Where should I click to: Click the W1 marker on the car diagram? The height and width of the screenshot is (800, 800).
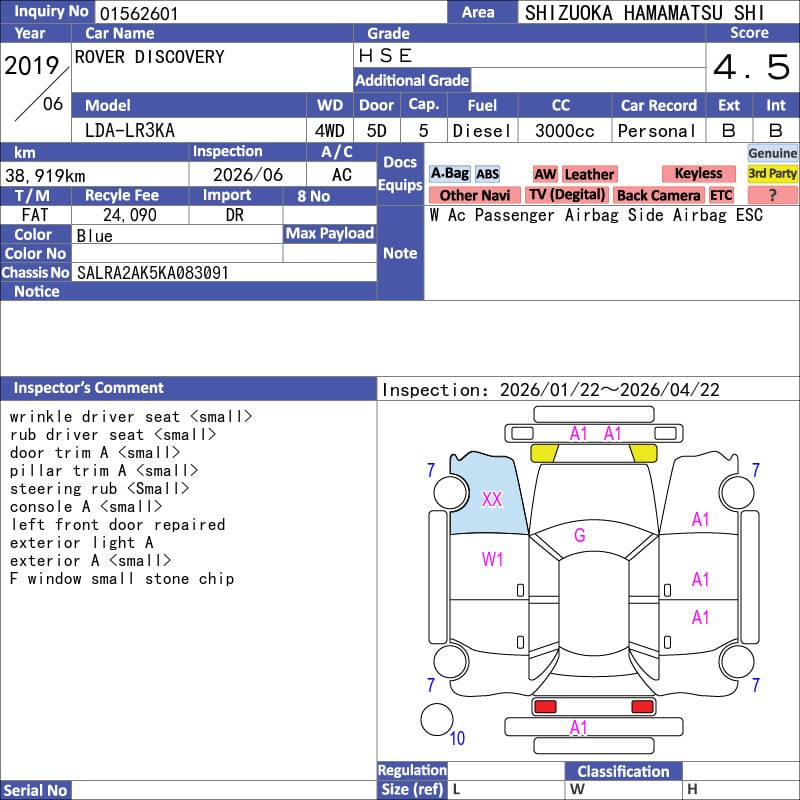[492, 559]
